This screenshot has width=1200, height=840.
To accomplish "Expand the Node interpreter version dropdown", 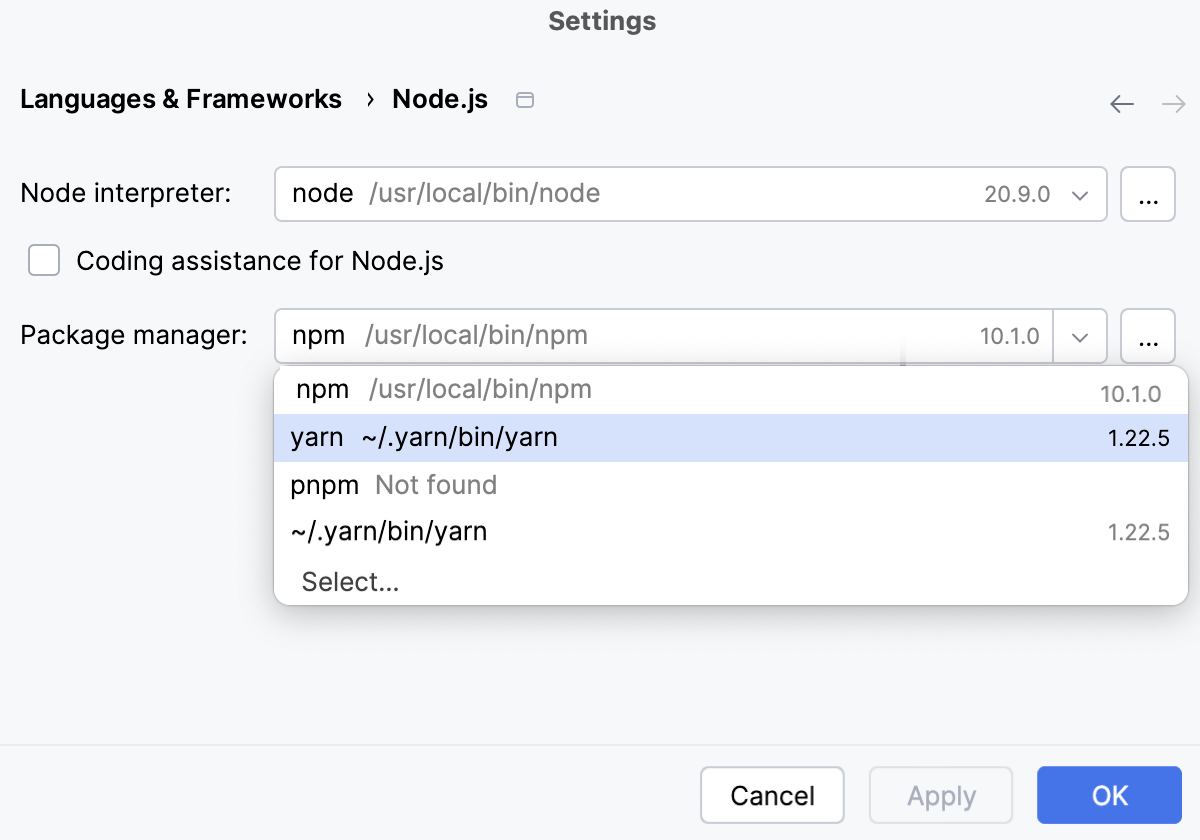I will tap(1079, 195).
